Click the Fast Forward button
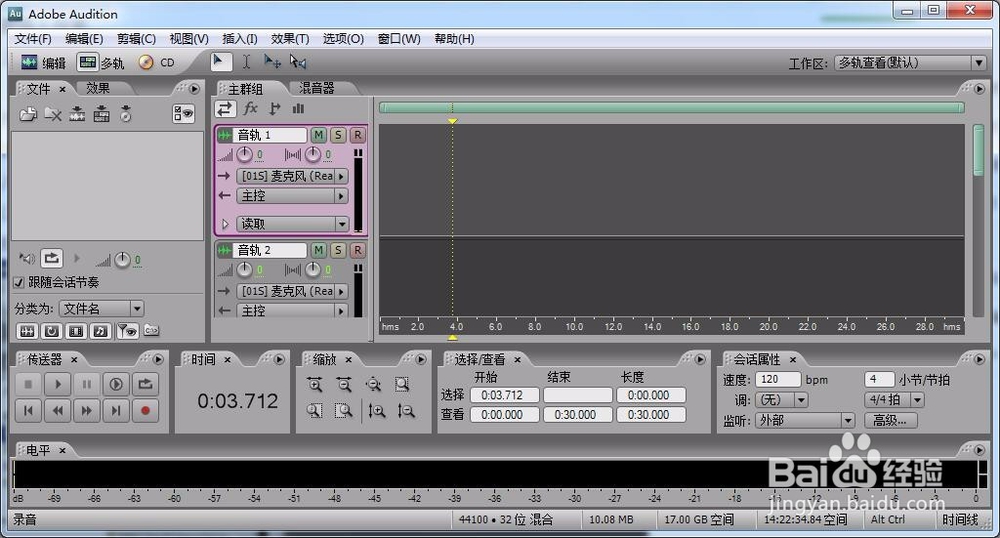1000x538 pixels. 87,411
